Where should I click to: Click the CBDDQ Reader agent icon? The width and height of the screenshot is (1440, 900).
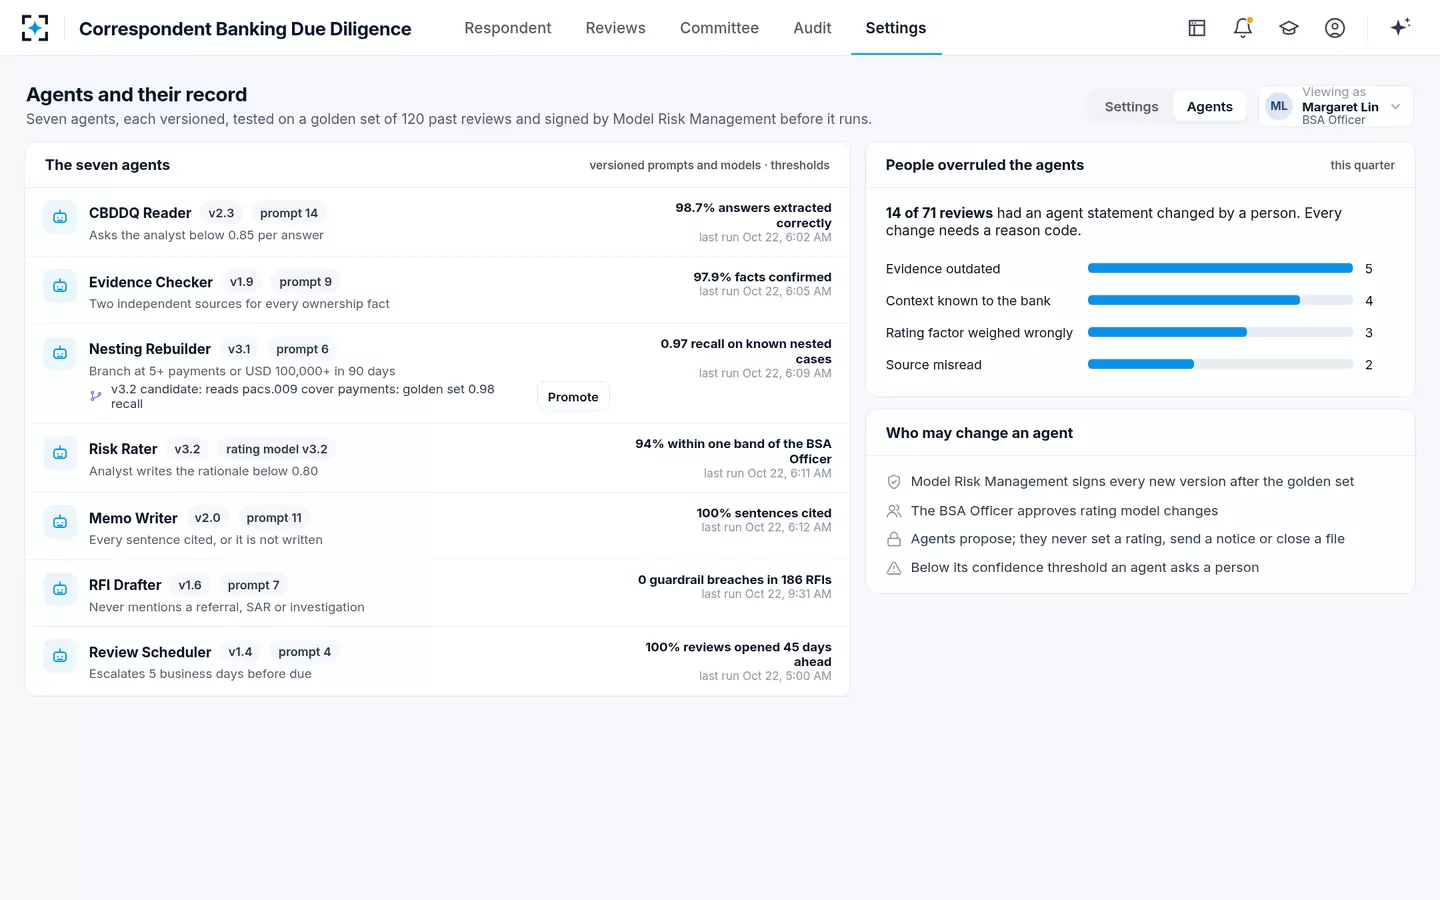[x=60, y=217]
